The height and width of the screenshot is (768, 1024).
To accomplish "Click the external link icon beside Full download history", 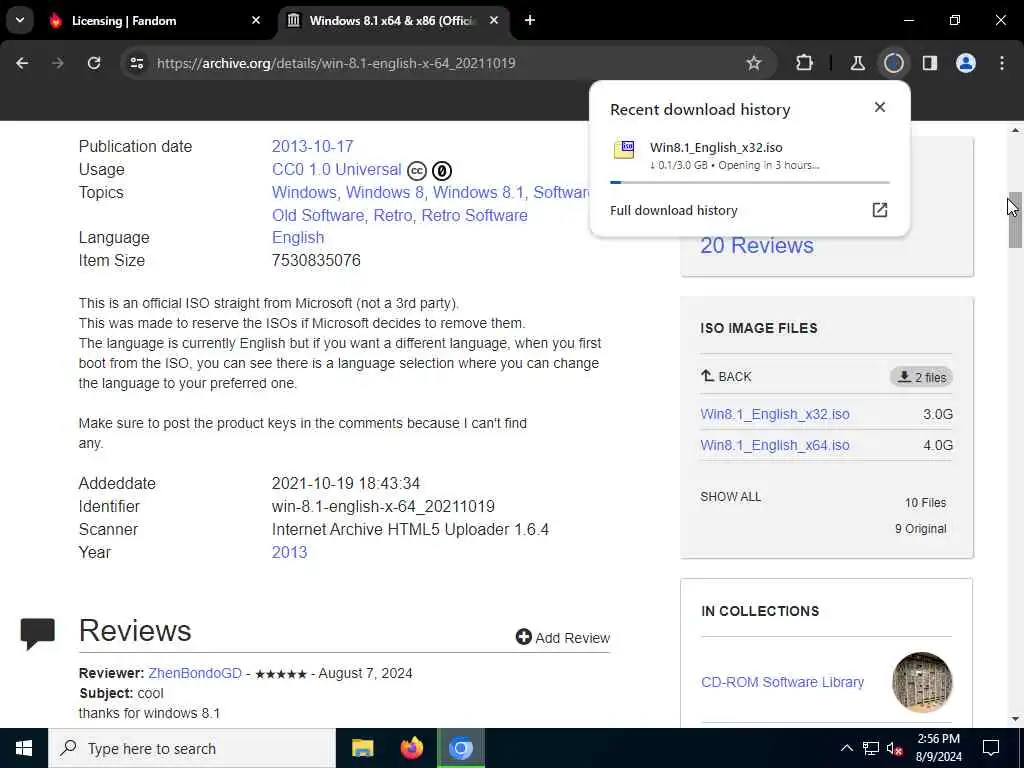I will 880,210.
